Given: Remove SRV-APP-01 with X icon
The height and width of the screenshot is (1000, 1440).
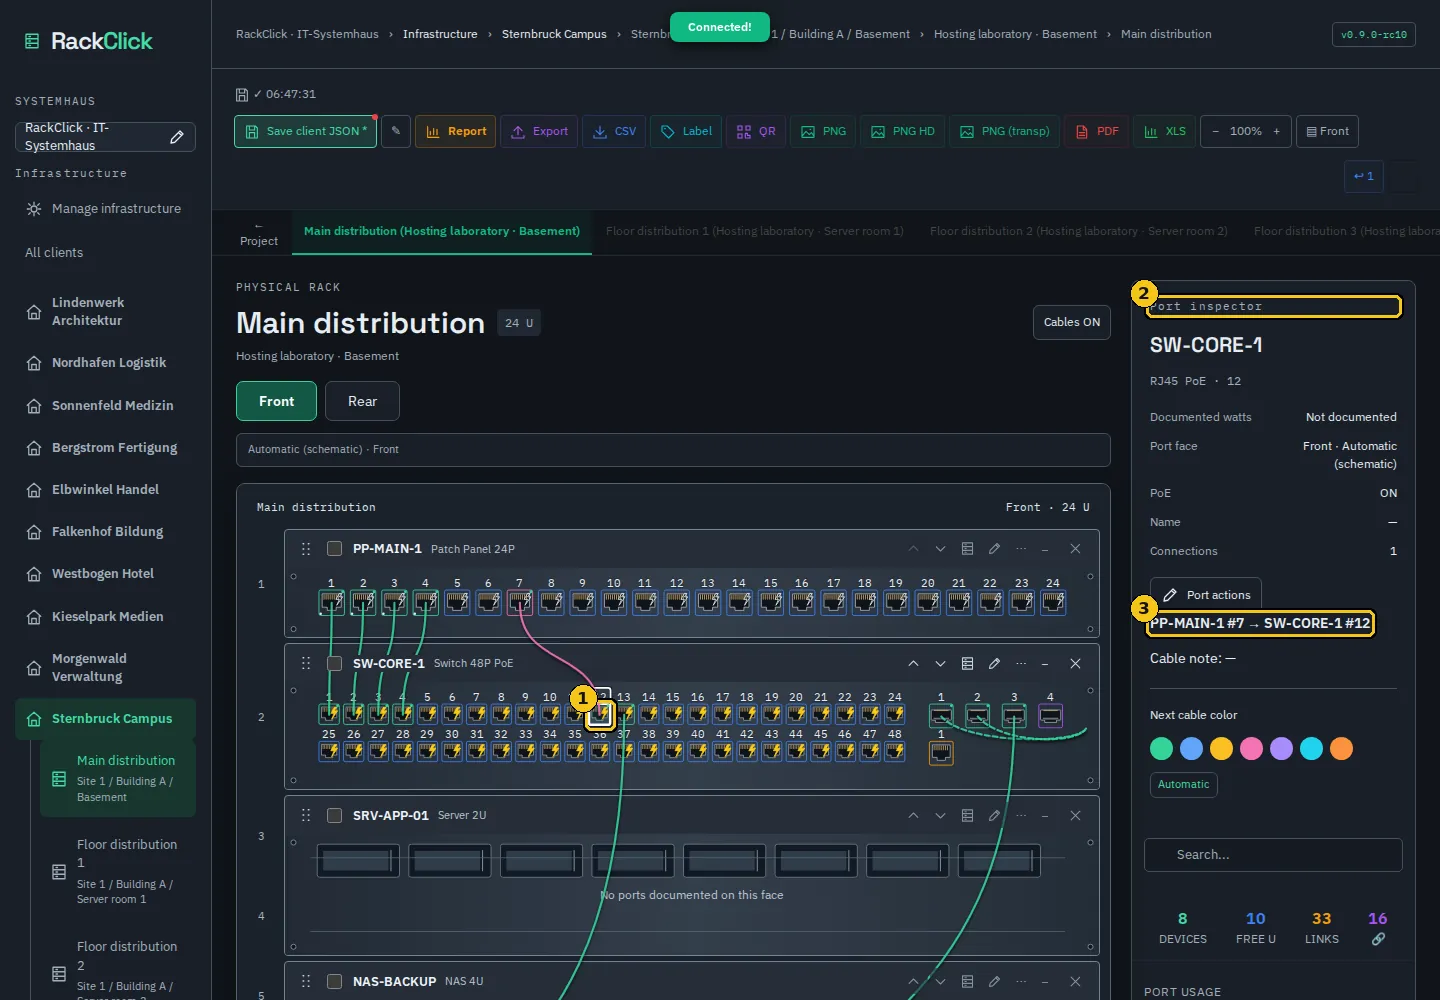Looking at the screenshot, I should coord(1075,816).
